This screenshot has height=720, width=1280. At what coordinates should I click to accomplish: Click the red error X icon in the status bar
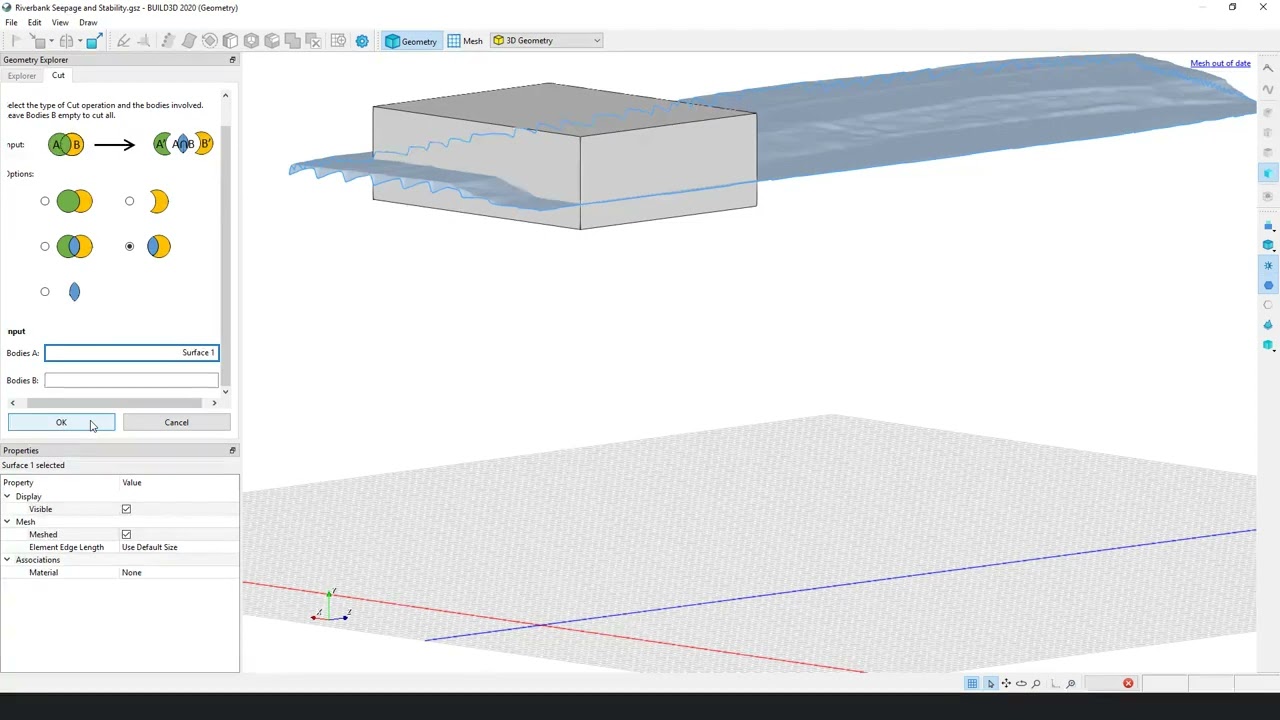tap(1128, 684)
